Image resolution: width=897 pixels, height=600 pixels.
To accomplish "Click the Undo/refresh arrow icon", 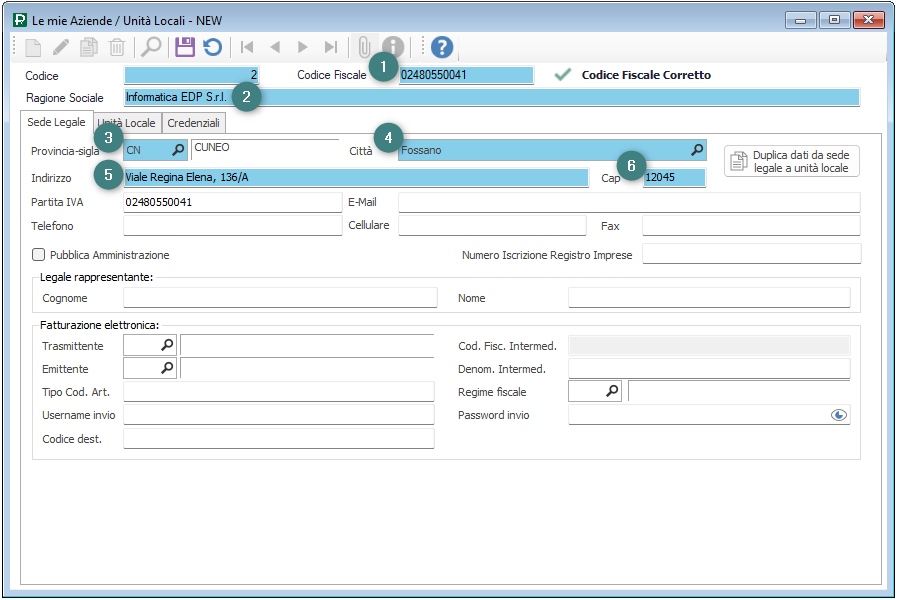I will tap(212, 47).
